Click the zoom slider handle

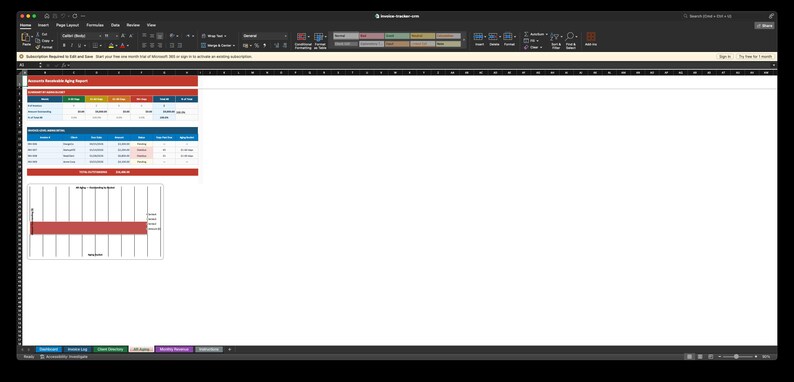pyautogui.click(x=736, y=357)
